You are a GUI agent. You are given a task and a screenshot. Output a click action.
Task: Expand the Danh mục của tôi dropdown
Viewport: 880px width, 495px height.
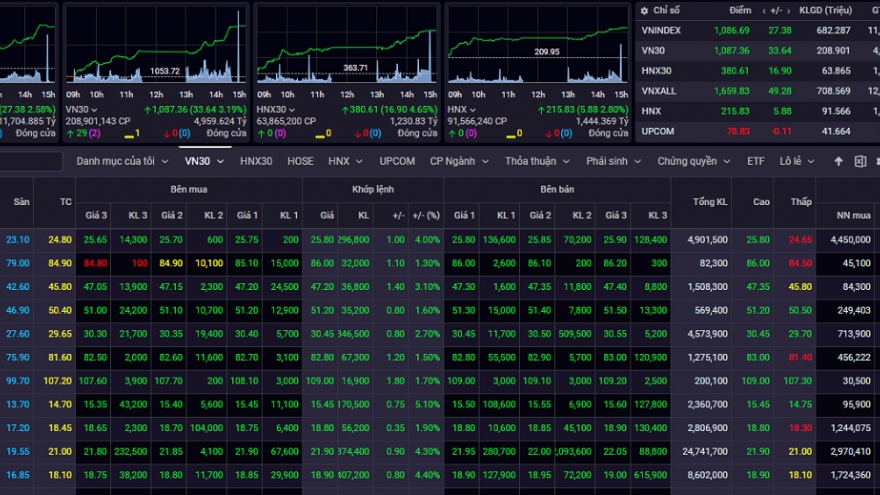121,161
